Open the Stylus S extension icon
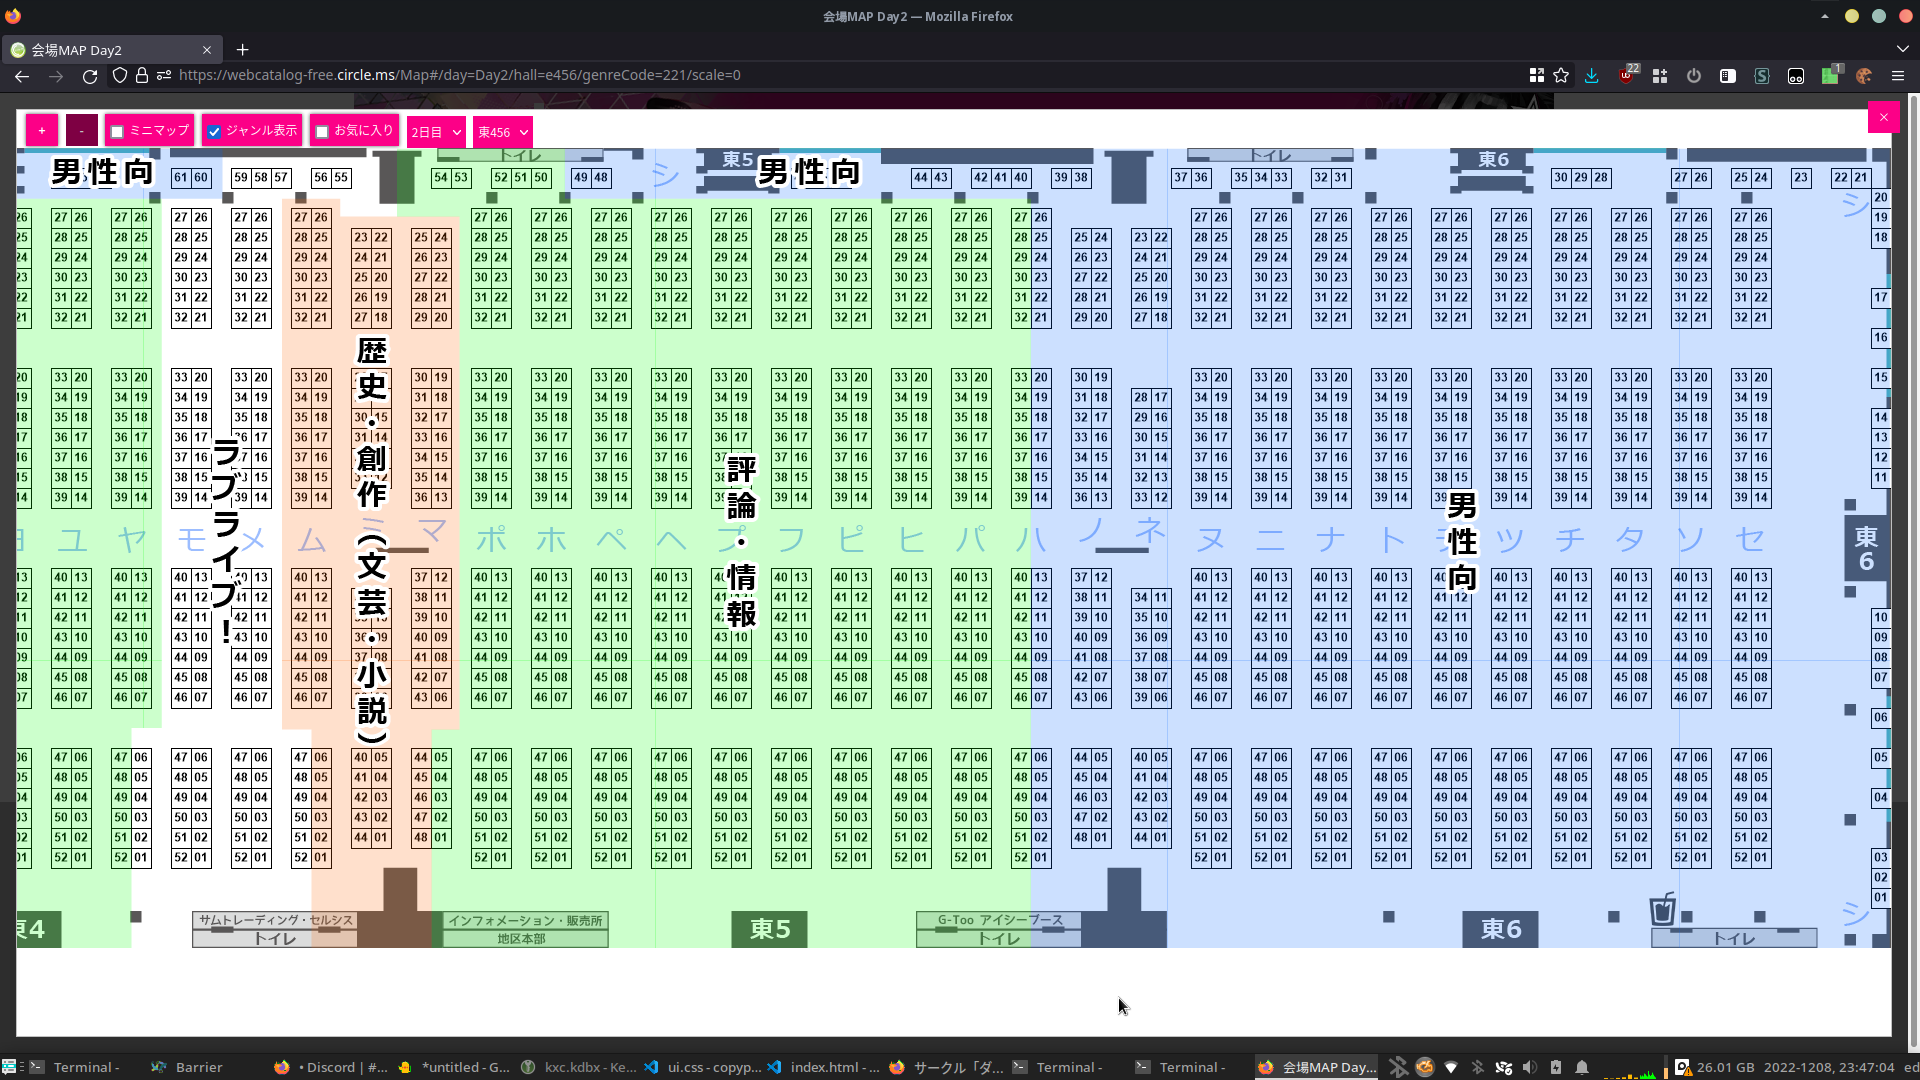 coord(1762,76)
